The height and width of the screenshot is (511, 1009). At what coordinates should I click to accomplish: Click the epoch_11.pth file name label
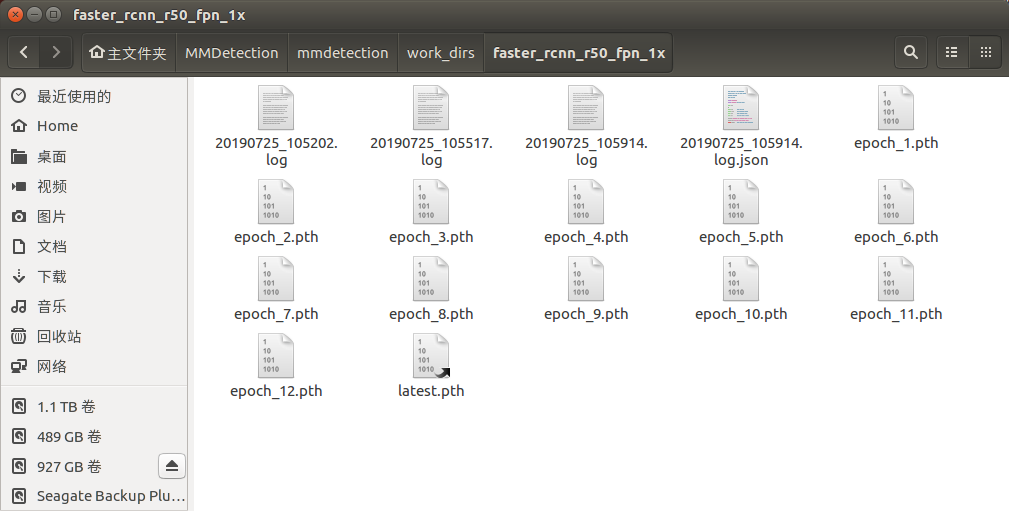(896, 314)
